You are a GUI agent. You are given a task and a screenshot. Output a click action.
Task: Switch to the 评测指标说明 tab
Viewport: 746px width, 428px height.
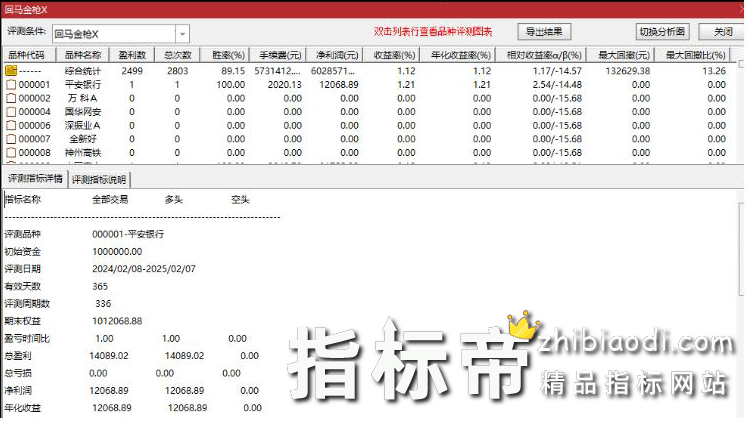click(x=99, y=180)
